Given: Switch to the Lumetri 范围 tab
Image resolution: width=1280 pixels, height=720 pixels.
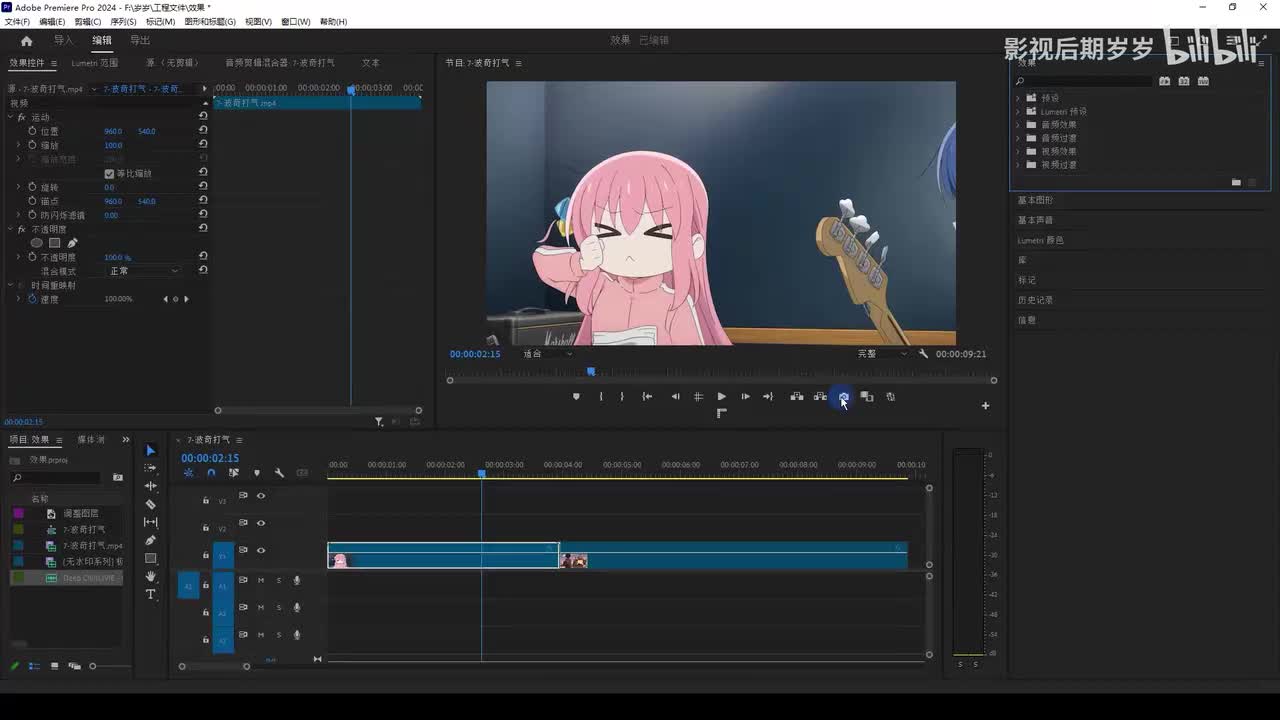Looking at the screenshot, I should (x=94, y=63).
